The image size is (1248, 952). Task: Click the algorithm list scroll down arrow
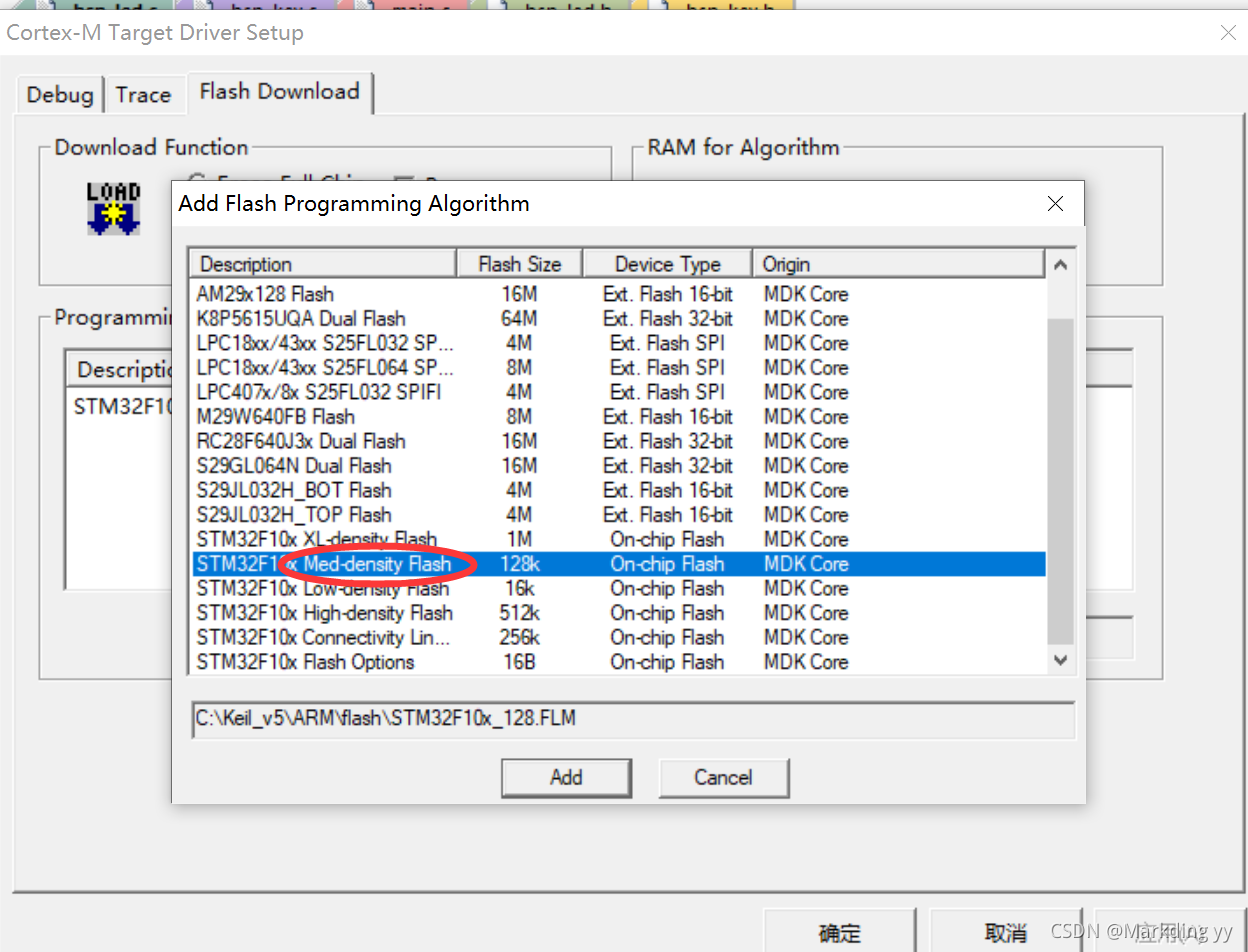pyautogui.click(x=1061, y=660)
